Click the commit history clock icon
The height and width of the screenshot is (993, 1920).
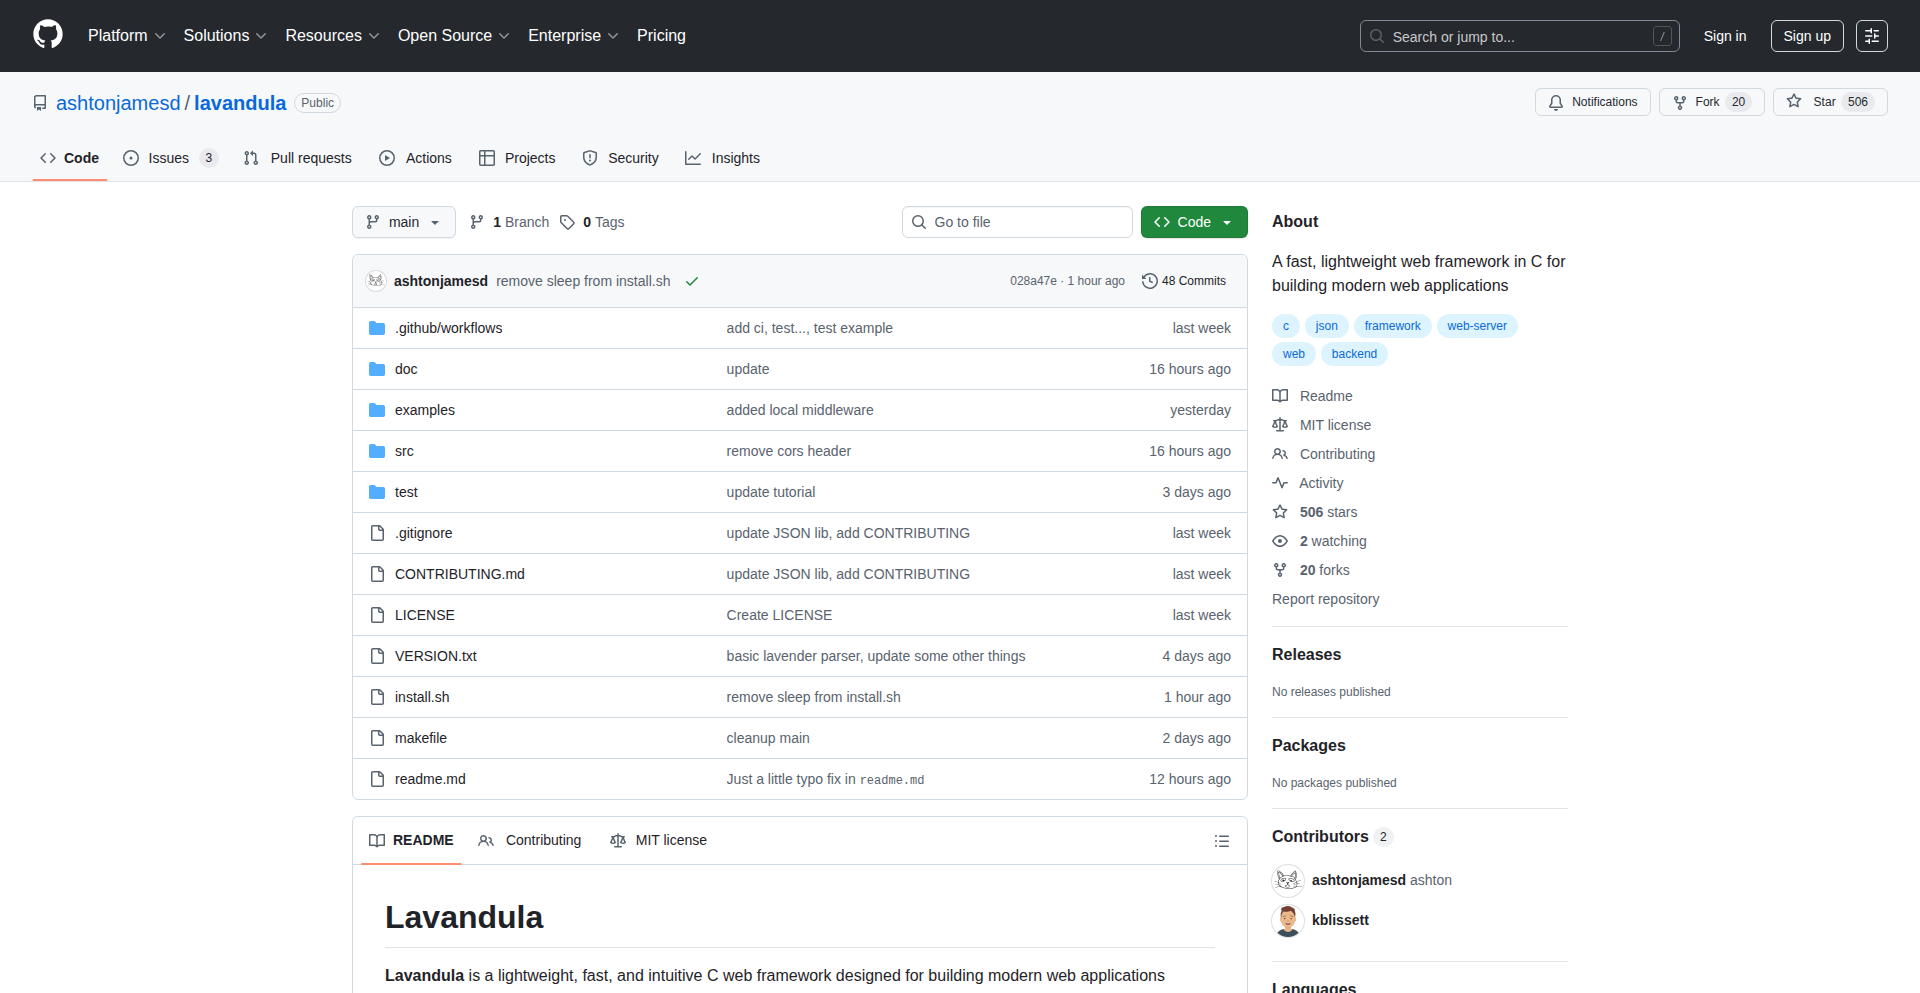1150,281
